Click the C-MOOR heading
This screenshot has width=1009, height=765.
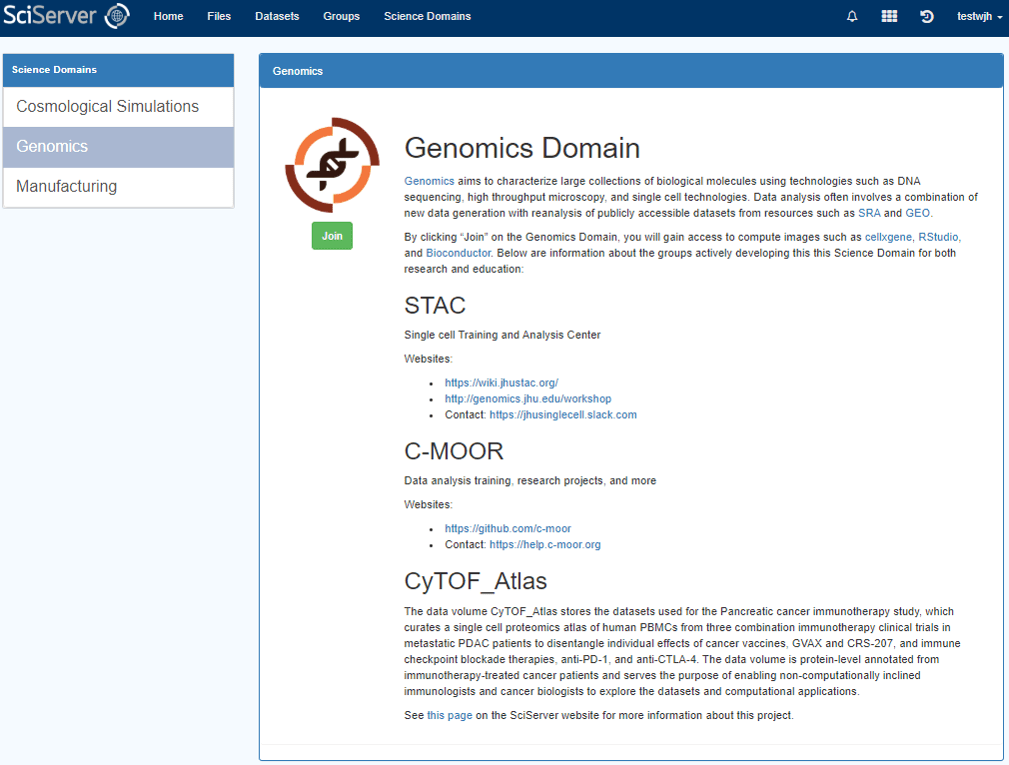tap(454, 452)
